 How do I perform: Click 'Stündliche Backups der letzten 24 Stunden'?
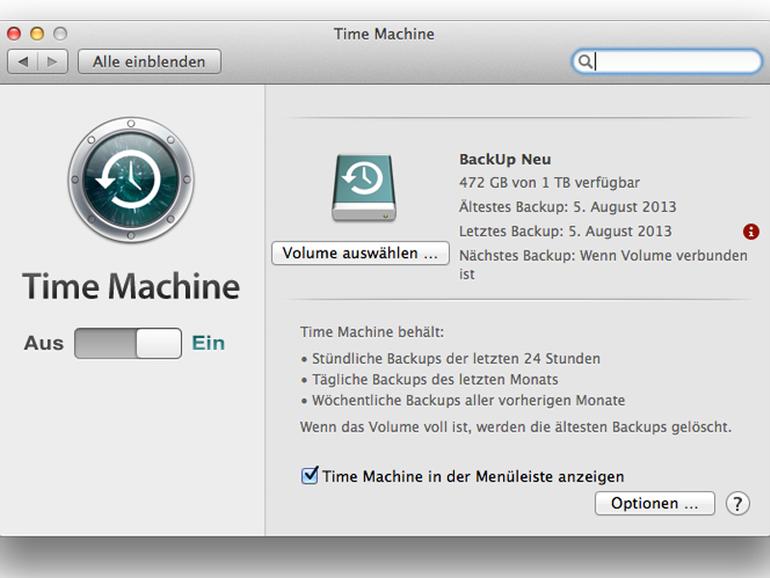click(x=456, y=358)
